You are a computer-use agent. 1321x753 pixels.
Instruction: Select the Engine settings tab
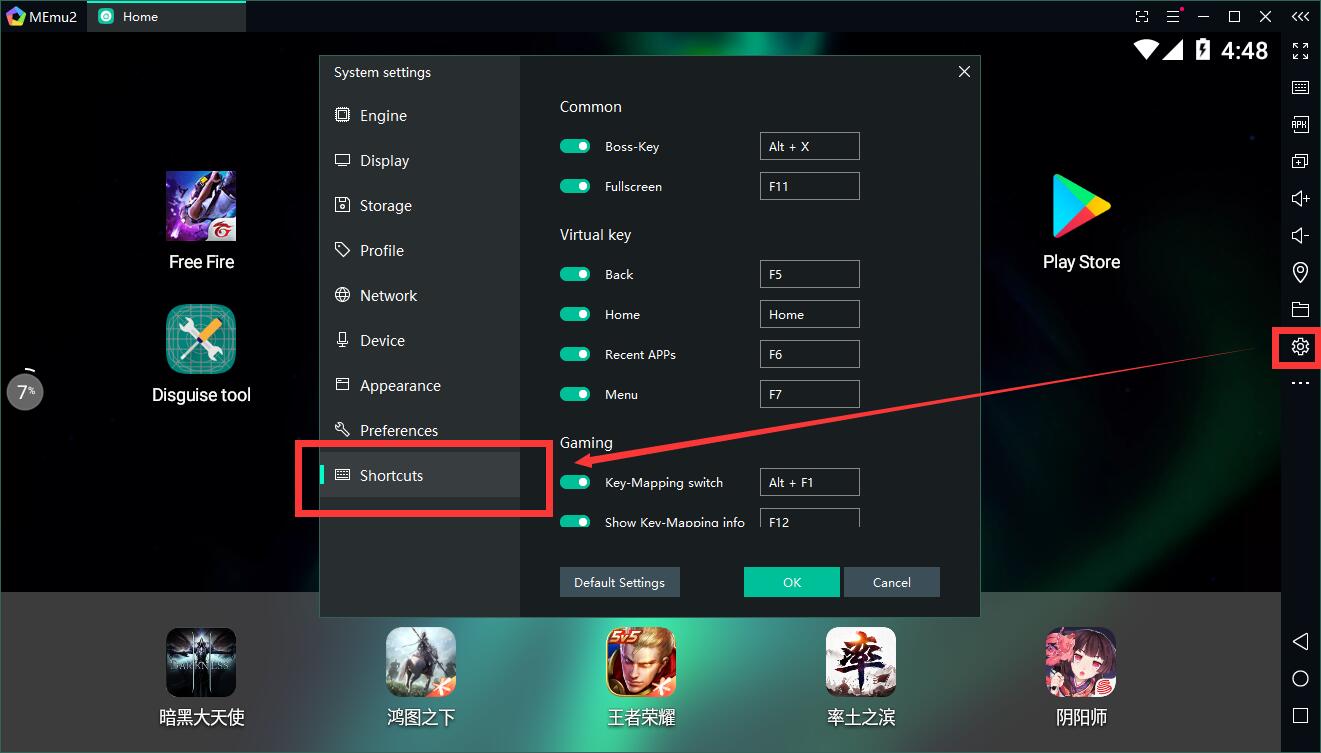383,116
